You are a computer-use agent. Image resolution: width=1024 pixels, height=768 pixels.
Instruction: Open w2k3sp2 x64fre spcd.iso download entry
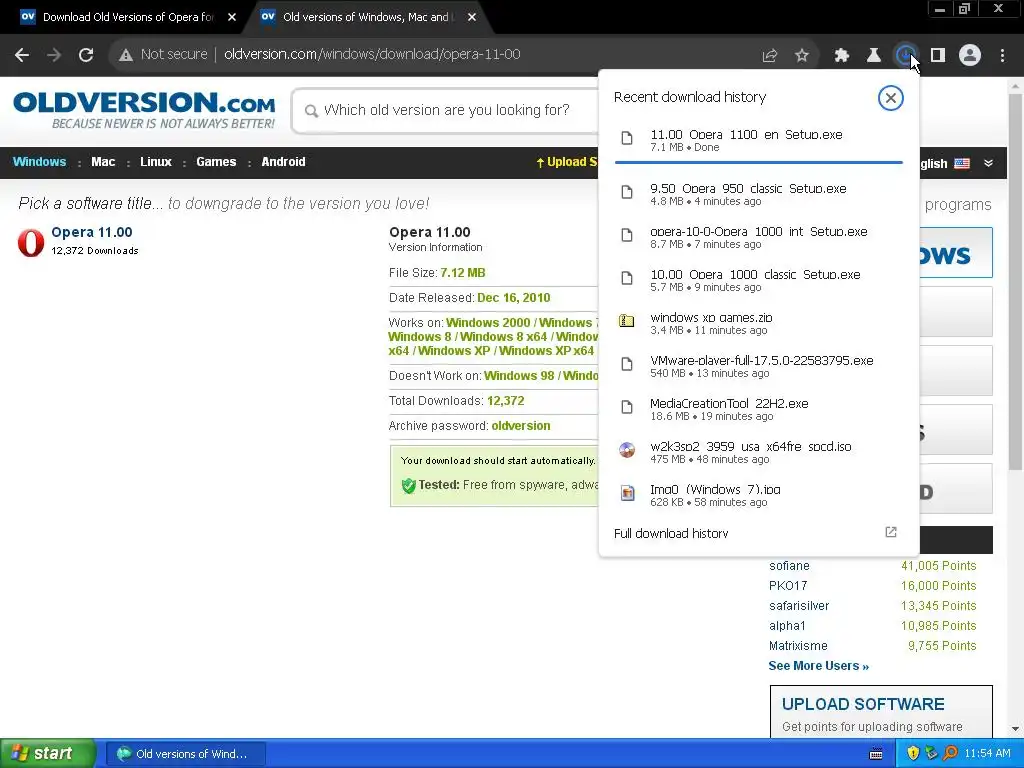(x=758, y=452)
